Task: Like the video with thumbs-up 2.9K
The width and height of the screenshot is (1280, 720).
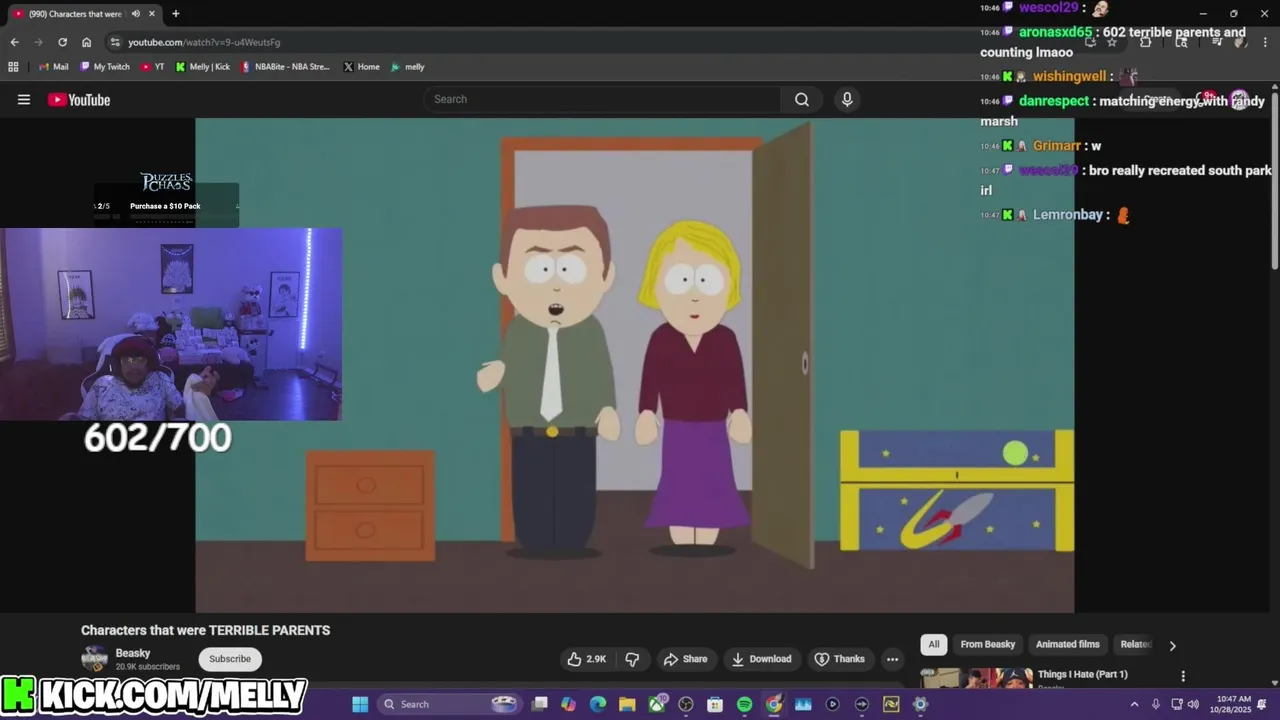Action: click(x=587, y=659)
